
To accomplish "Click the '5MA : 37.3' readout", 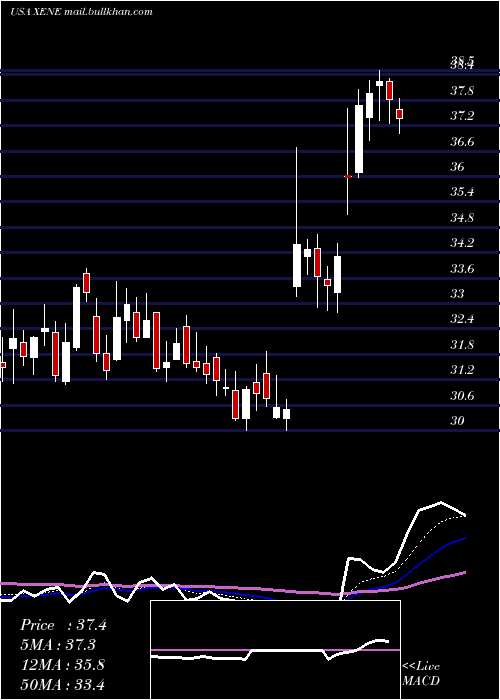I will pyautogui.click(x=58, y=645).
